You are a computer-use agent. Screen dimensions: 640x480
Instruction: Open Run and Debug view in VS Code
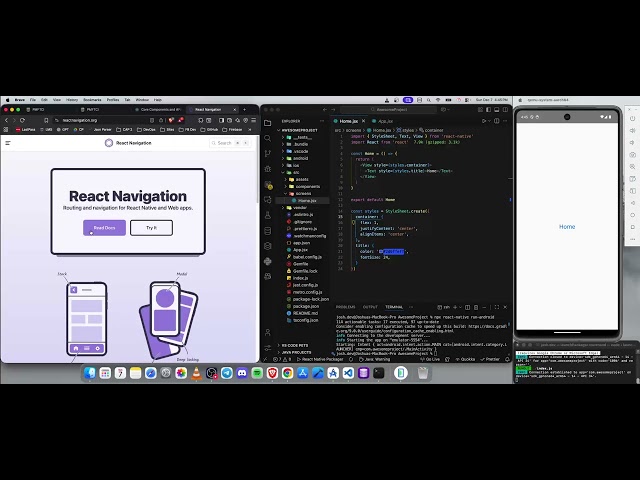pos(268,169)
